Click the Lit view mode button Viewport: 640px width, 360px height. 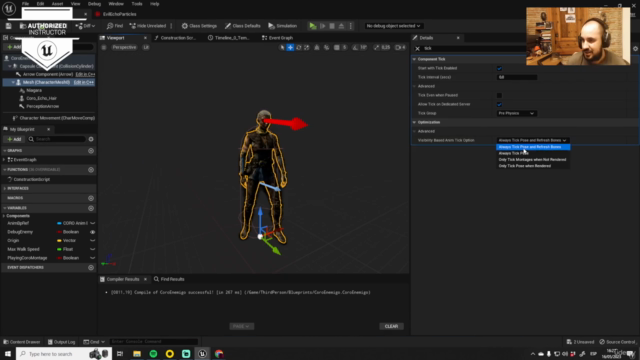(x=146, y=47)
